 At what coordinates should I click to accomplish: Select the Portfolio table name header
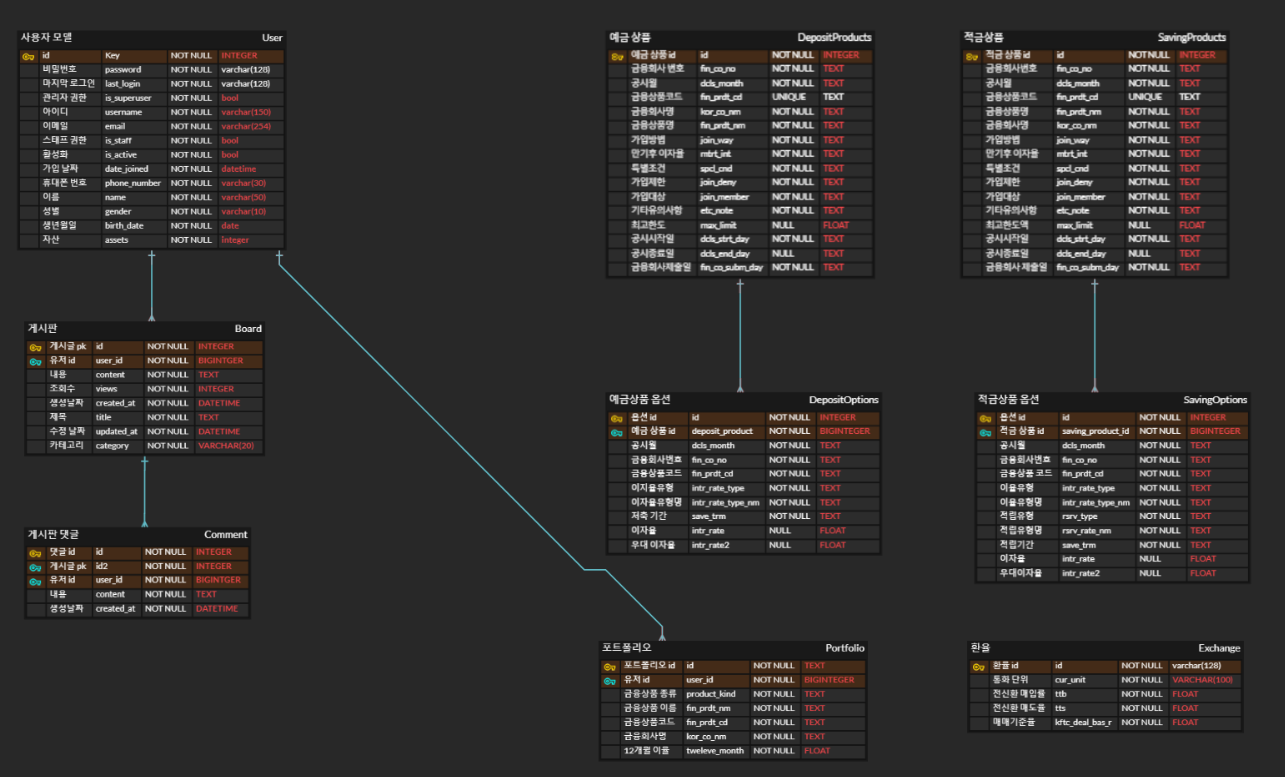(845, 648)
